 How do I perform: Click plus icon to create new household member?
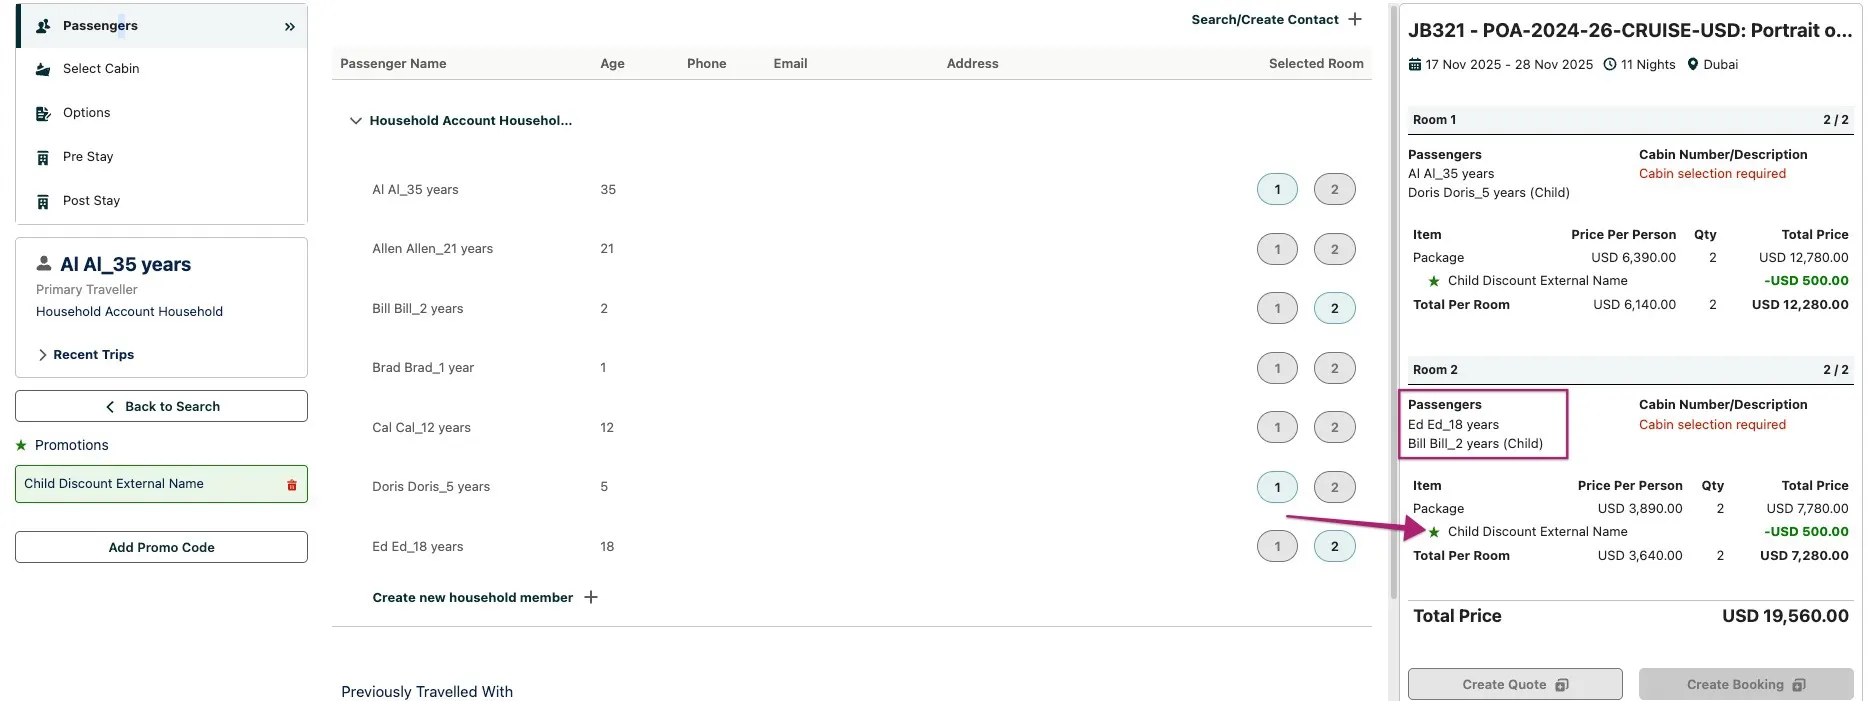pyautogui.click(x=591, y=597)
